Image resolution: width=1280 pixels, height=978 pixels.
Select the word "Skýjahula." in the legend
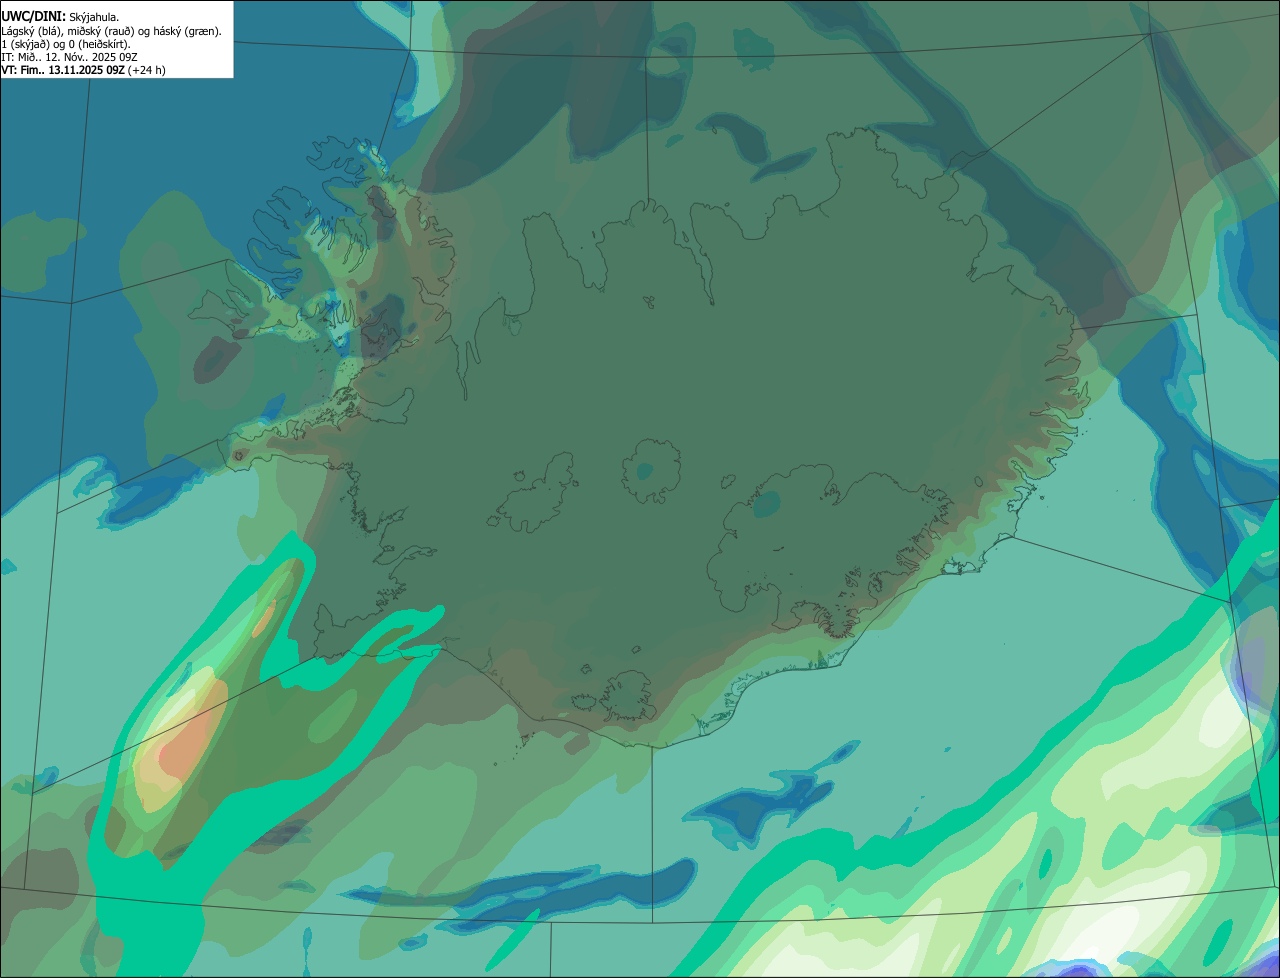coord(94,18)
